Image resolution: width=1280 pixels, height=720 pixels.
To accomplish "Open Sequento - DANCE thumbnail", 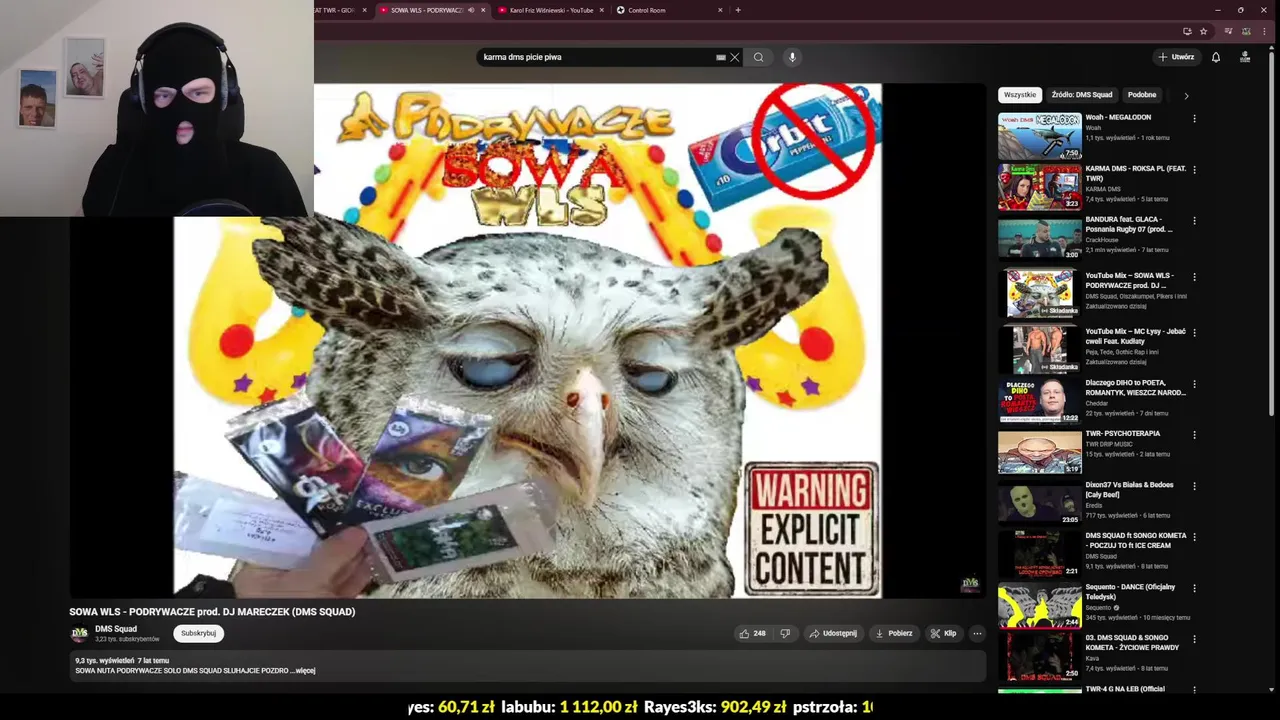I will (1040, 605).
